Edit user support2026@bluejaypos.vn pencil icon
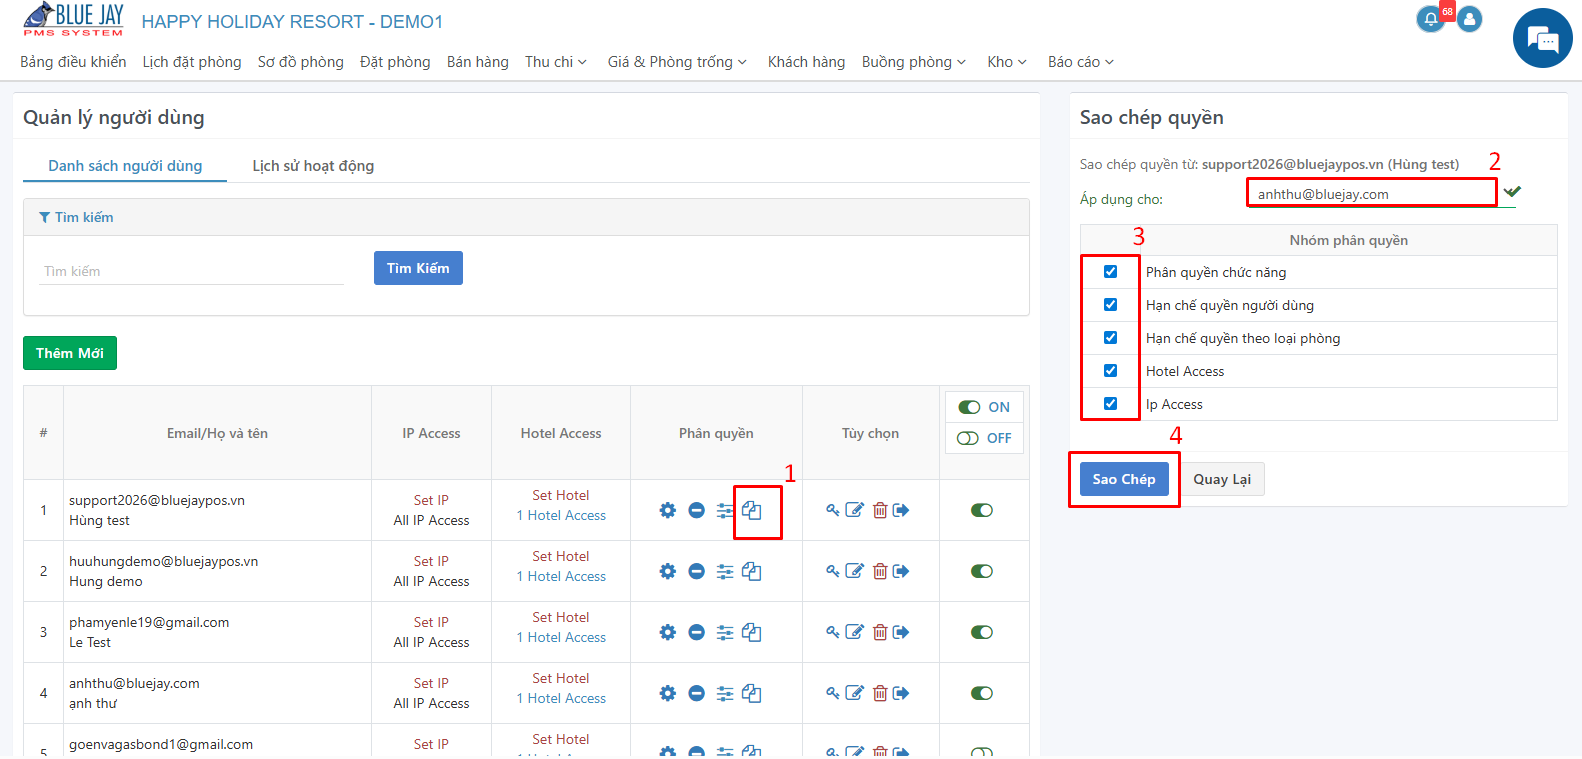Image resolution: width=1582 pixels, height=759 pixels. (x=855, y=510)
